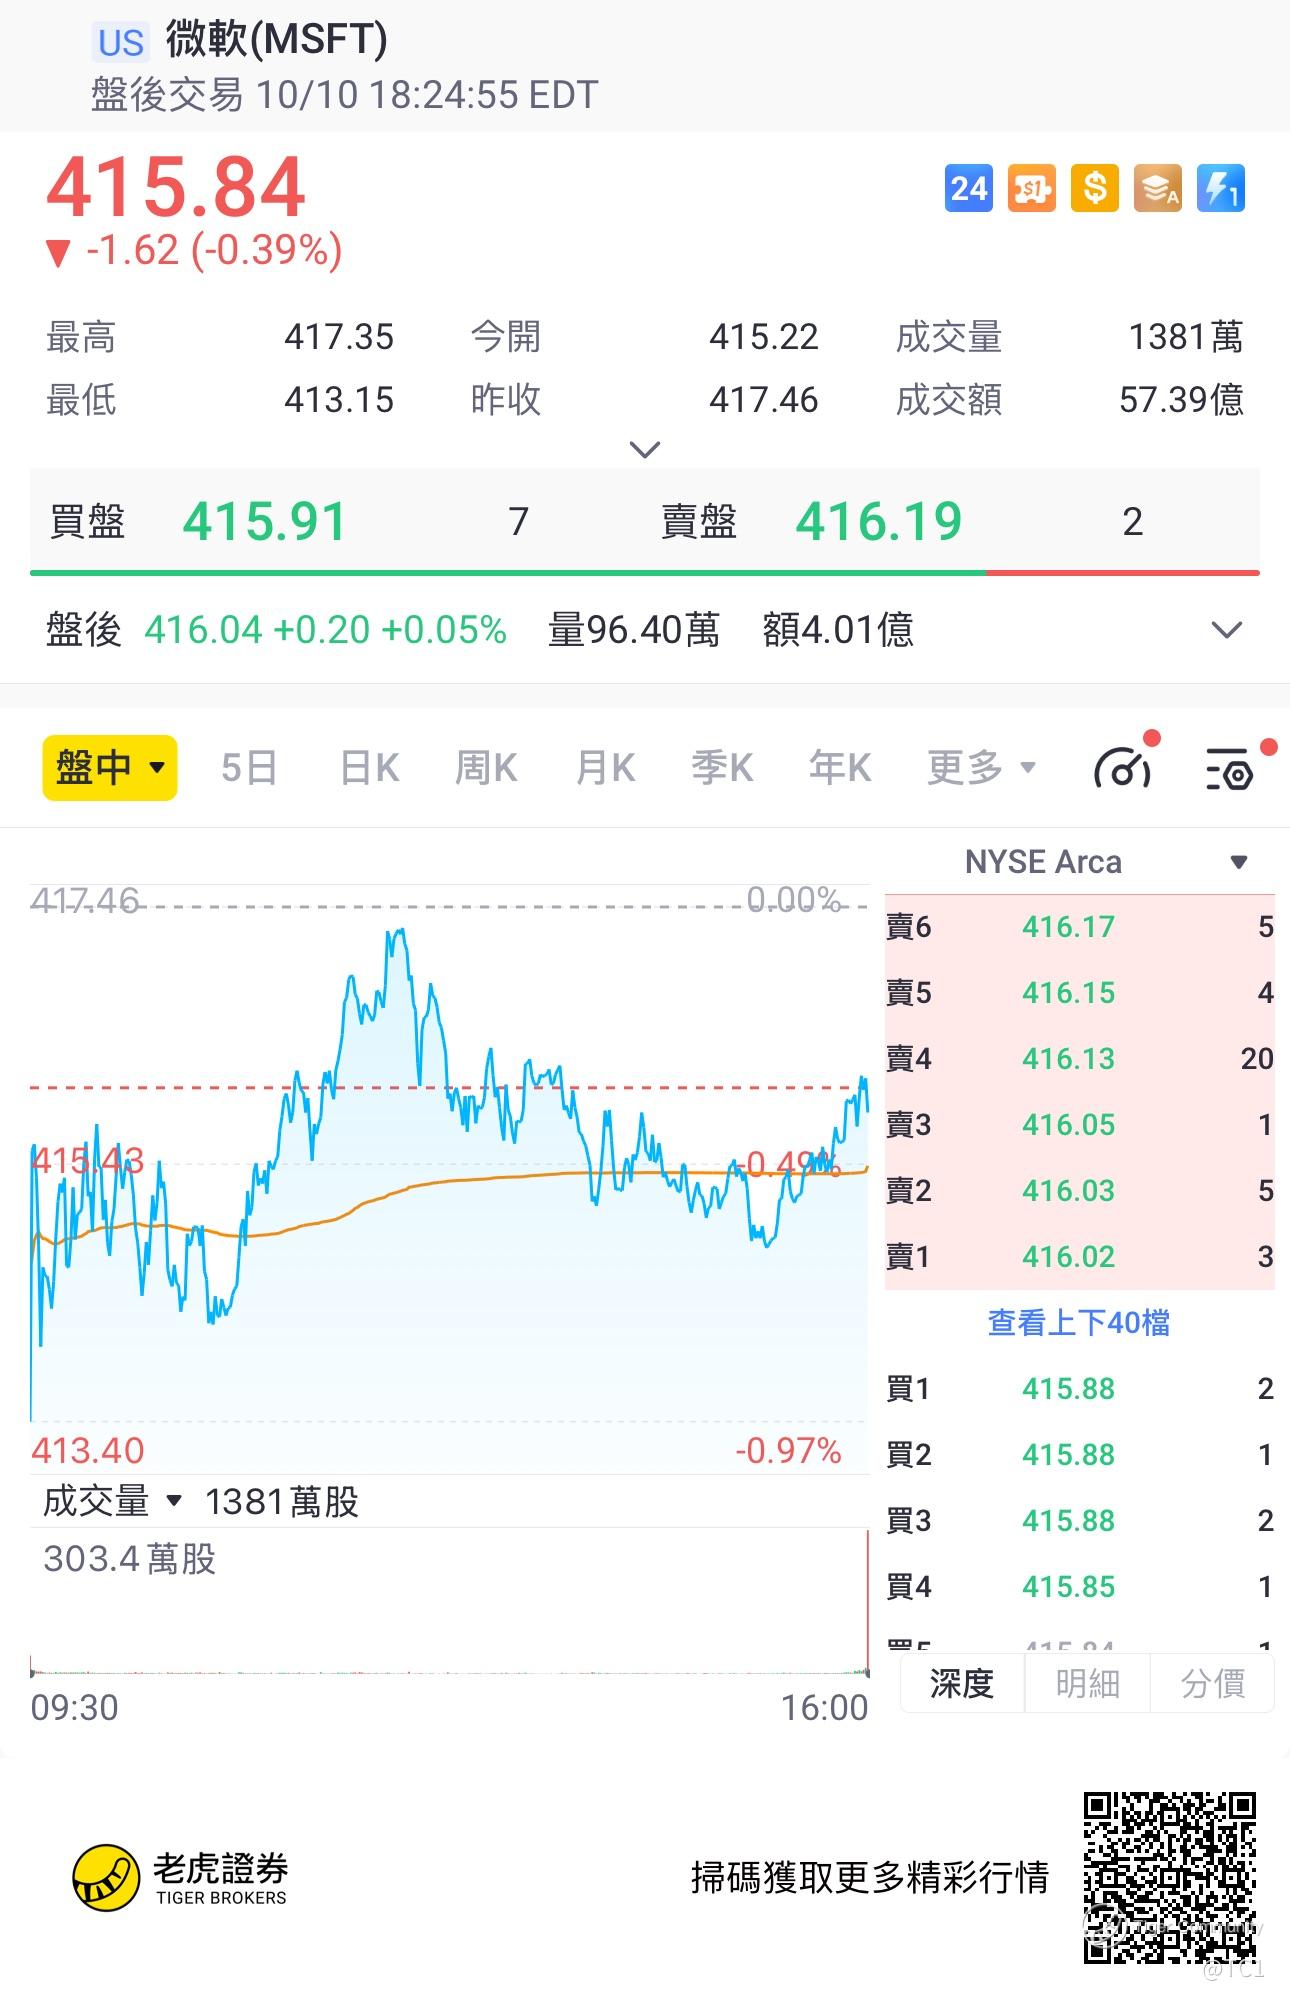Screen dimensions: 1290x1998
Task: Select the 買2 order row
Action: tap(1080, 1455)
